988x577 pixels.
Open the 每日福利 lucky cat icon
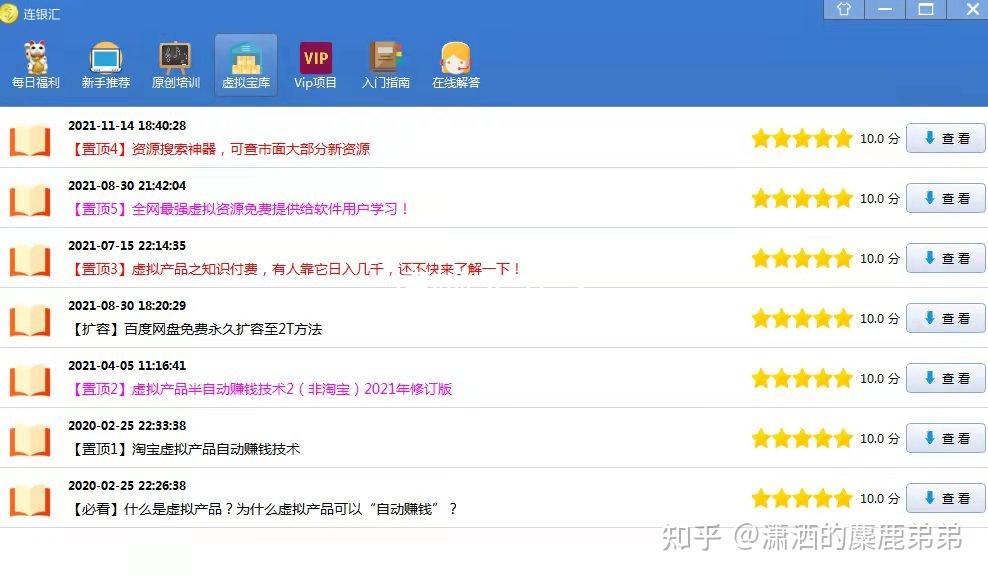tap(36, 64)
